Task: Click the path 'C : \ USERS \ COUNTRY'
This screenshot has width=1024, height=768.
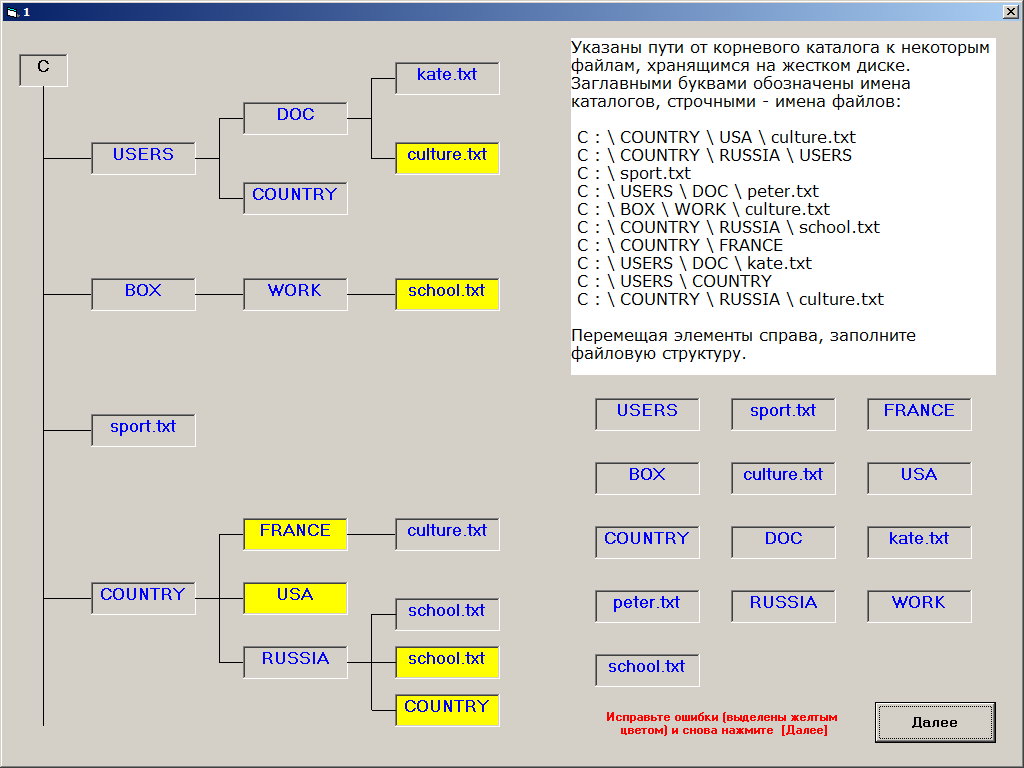Action: [674, 281]
